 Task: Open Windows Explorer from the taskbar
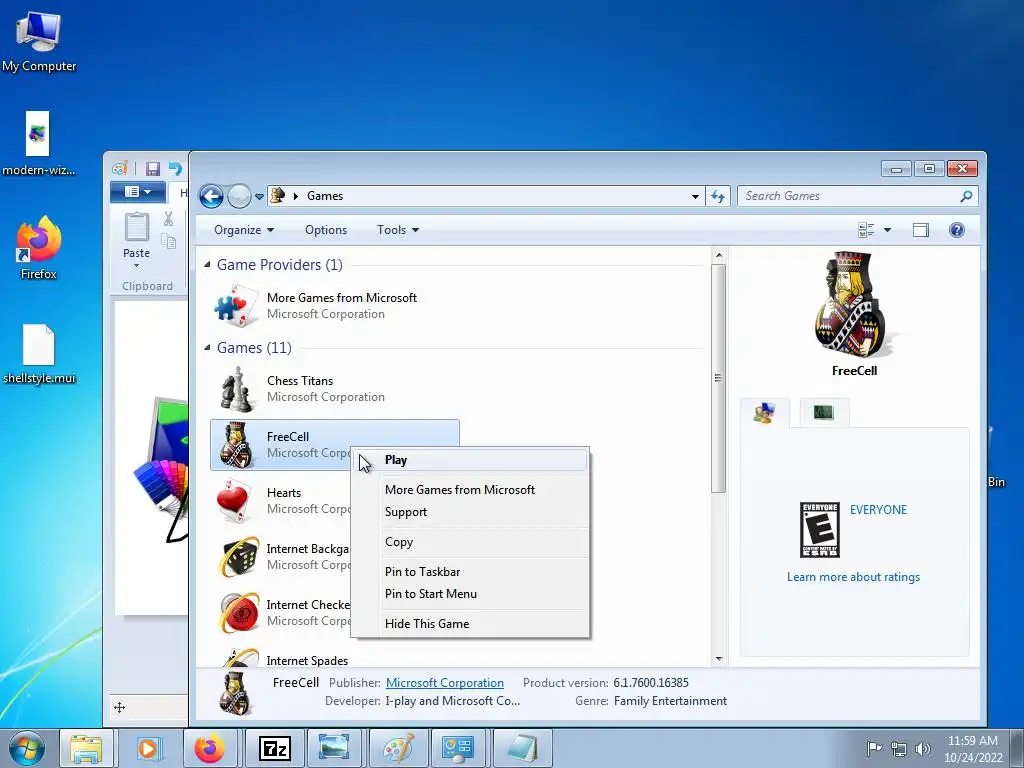click(x=86, y=748)
